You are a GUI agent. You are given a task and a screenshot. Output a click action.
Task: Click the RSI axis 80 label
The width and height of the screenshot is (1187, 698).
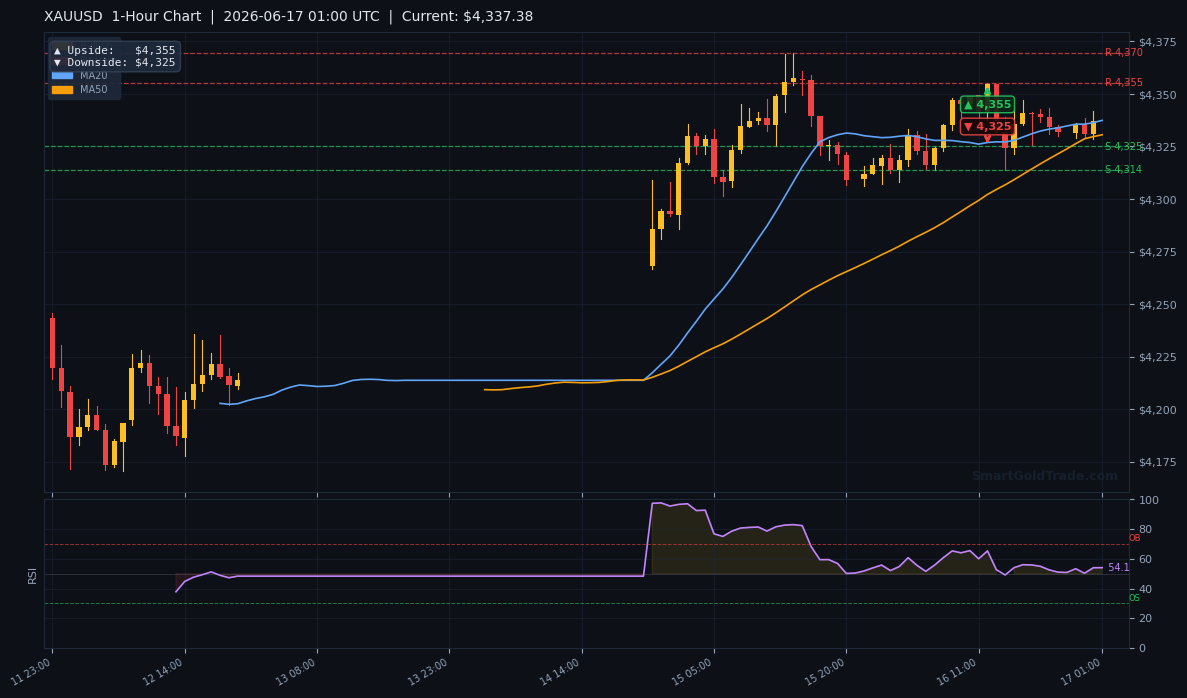pos(1145,530)
